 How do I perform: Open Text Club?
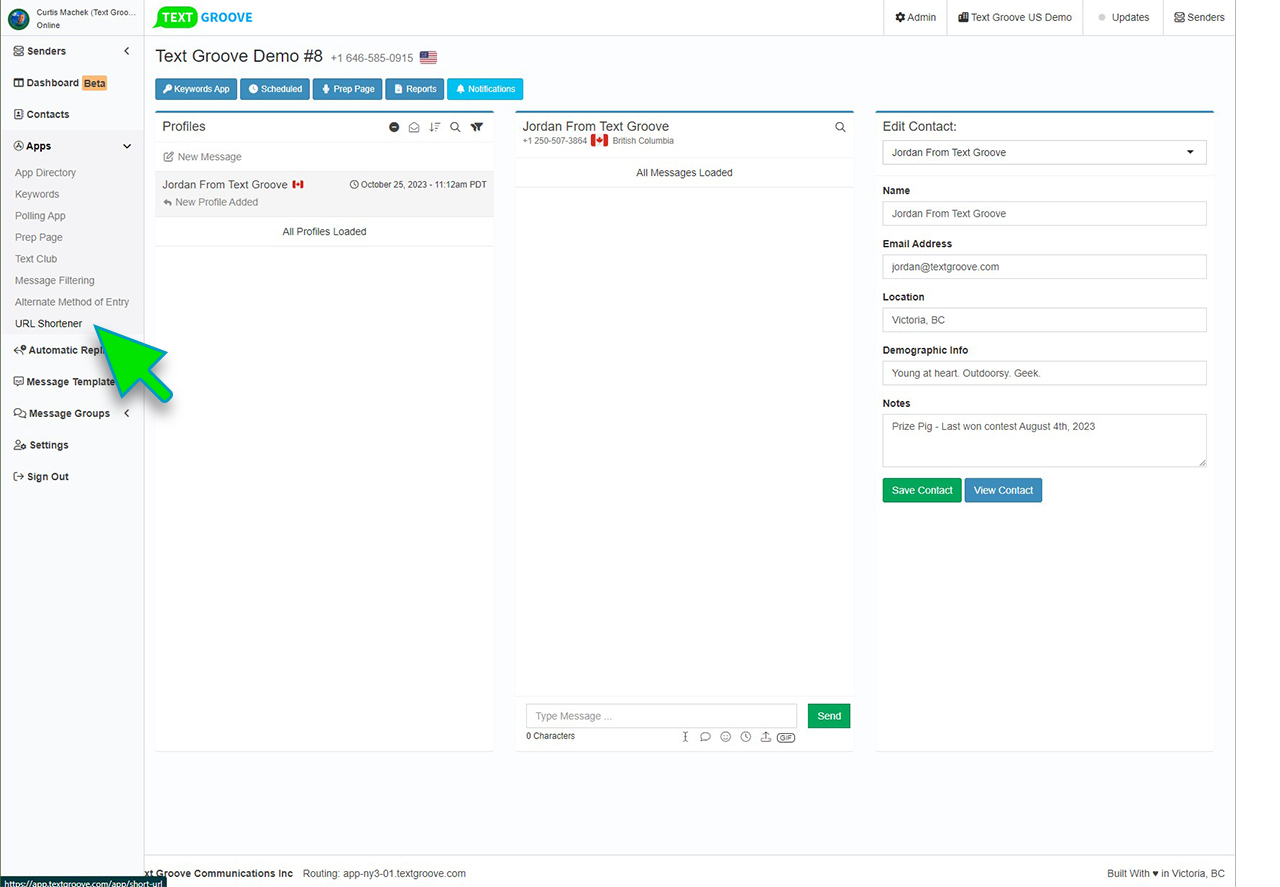click(36, 259)
